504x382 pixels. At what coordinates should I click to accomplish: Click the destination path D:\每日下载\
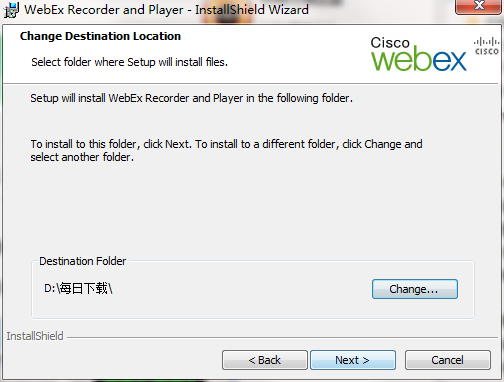(x=79, y=288)
